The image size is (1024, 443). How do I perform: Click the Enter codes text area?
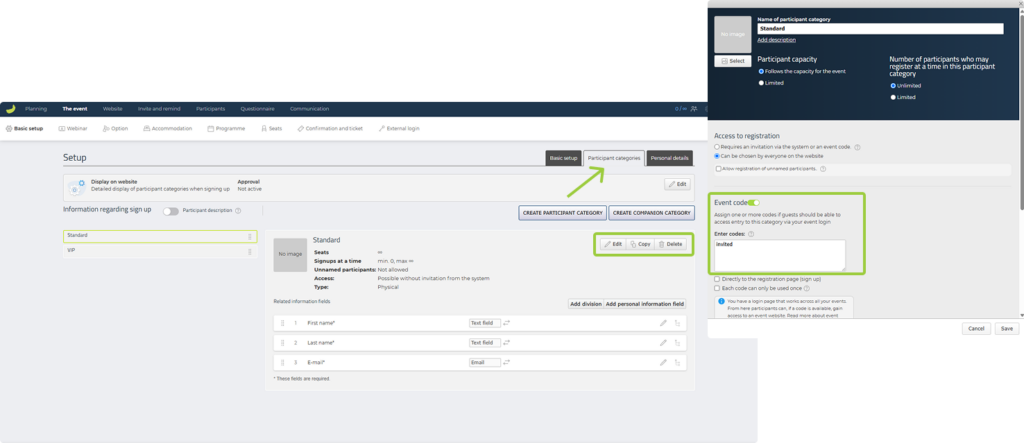tap(780, 255)
